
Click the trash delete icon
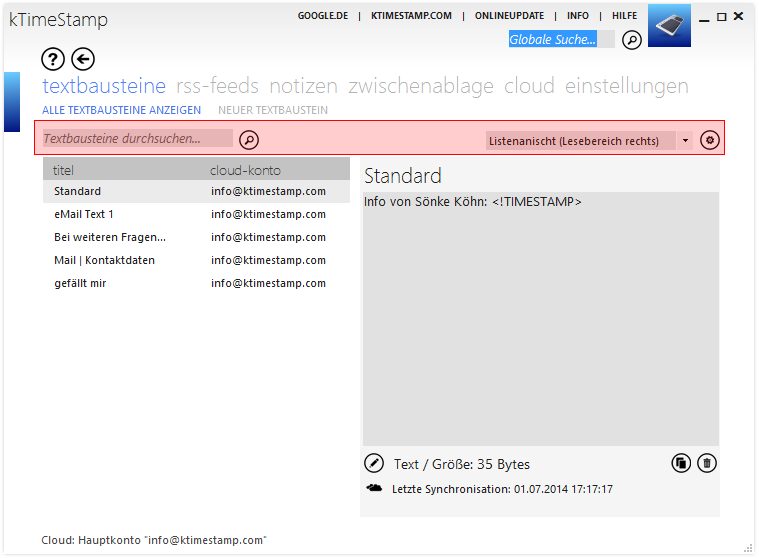click(707, 463)
